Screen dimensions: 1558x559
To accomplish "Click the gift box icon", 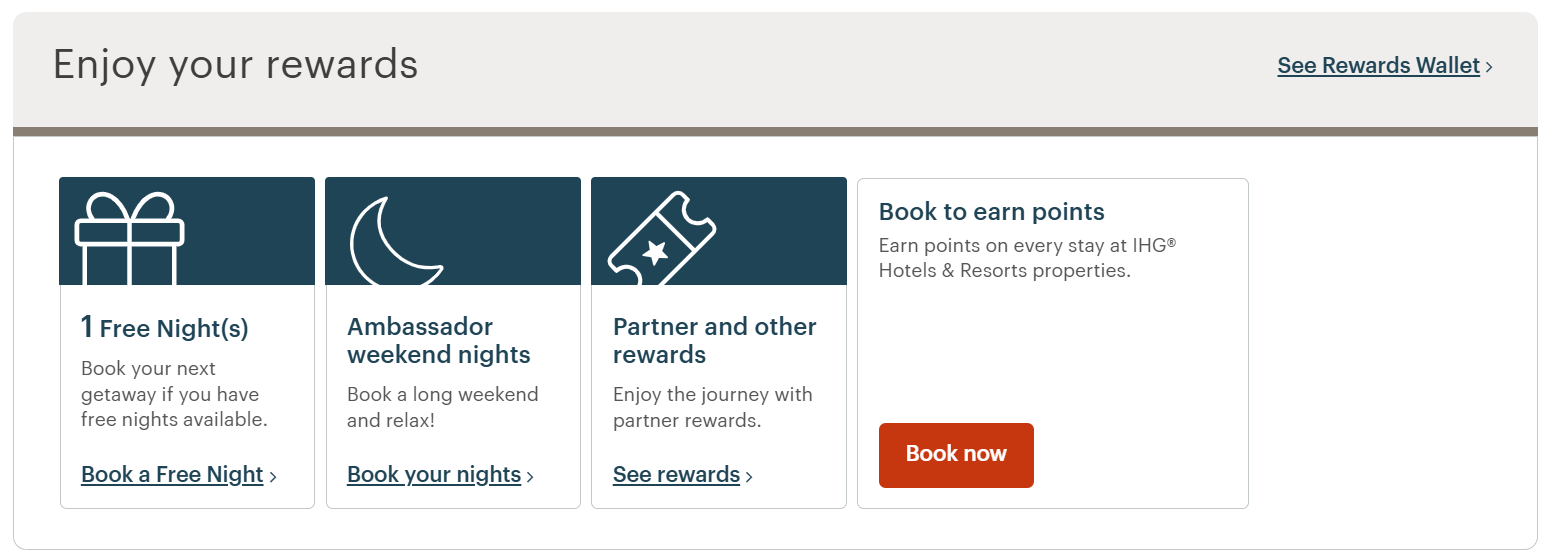I will (x=130, y=238).
